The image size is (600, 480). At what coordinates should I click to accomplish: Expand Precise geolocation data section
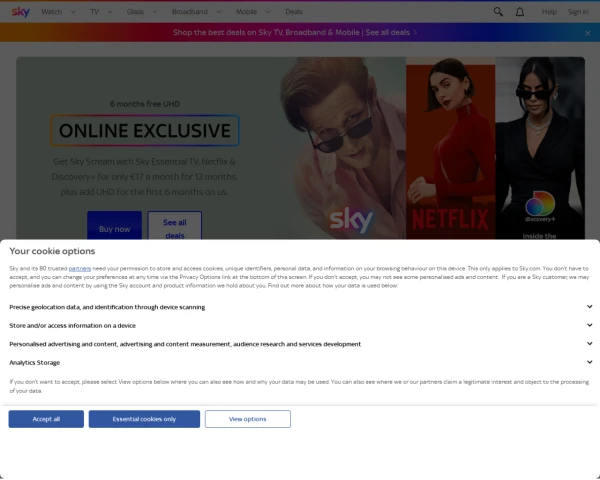tap(590, 307)
